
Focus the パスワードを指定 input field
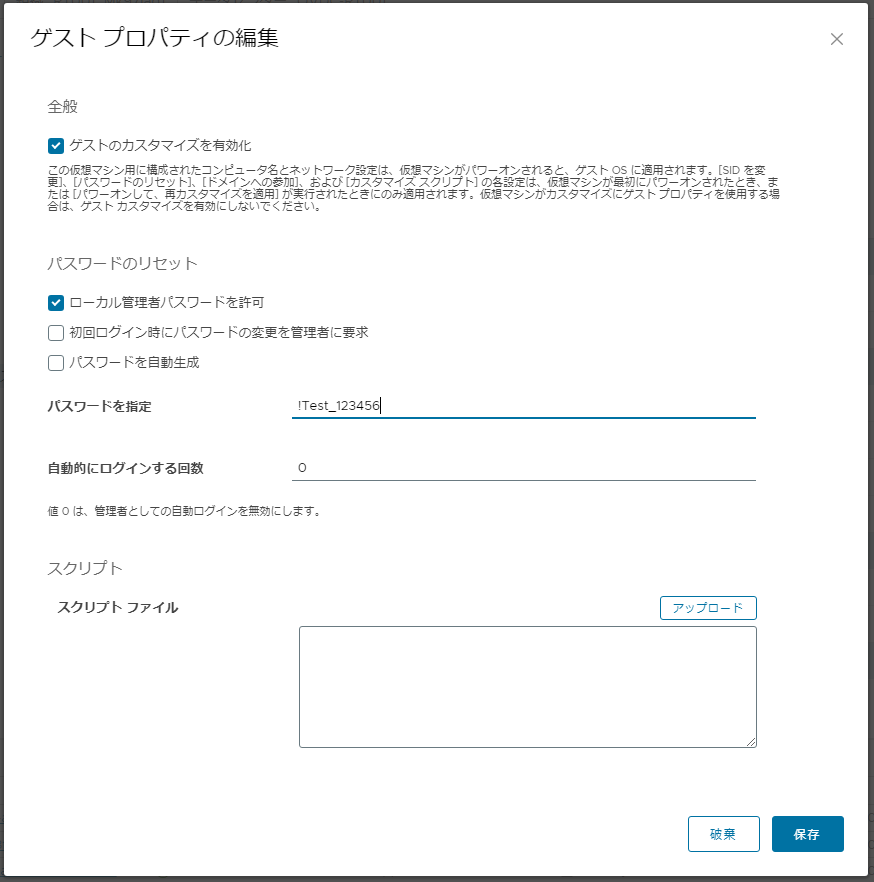tap(524, 406)
